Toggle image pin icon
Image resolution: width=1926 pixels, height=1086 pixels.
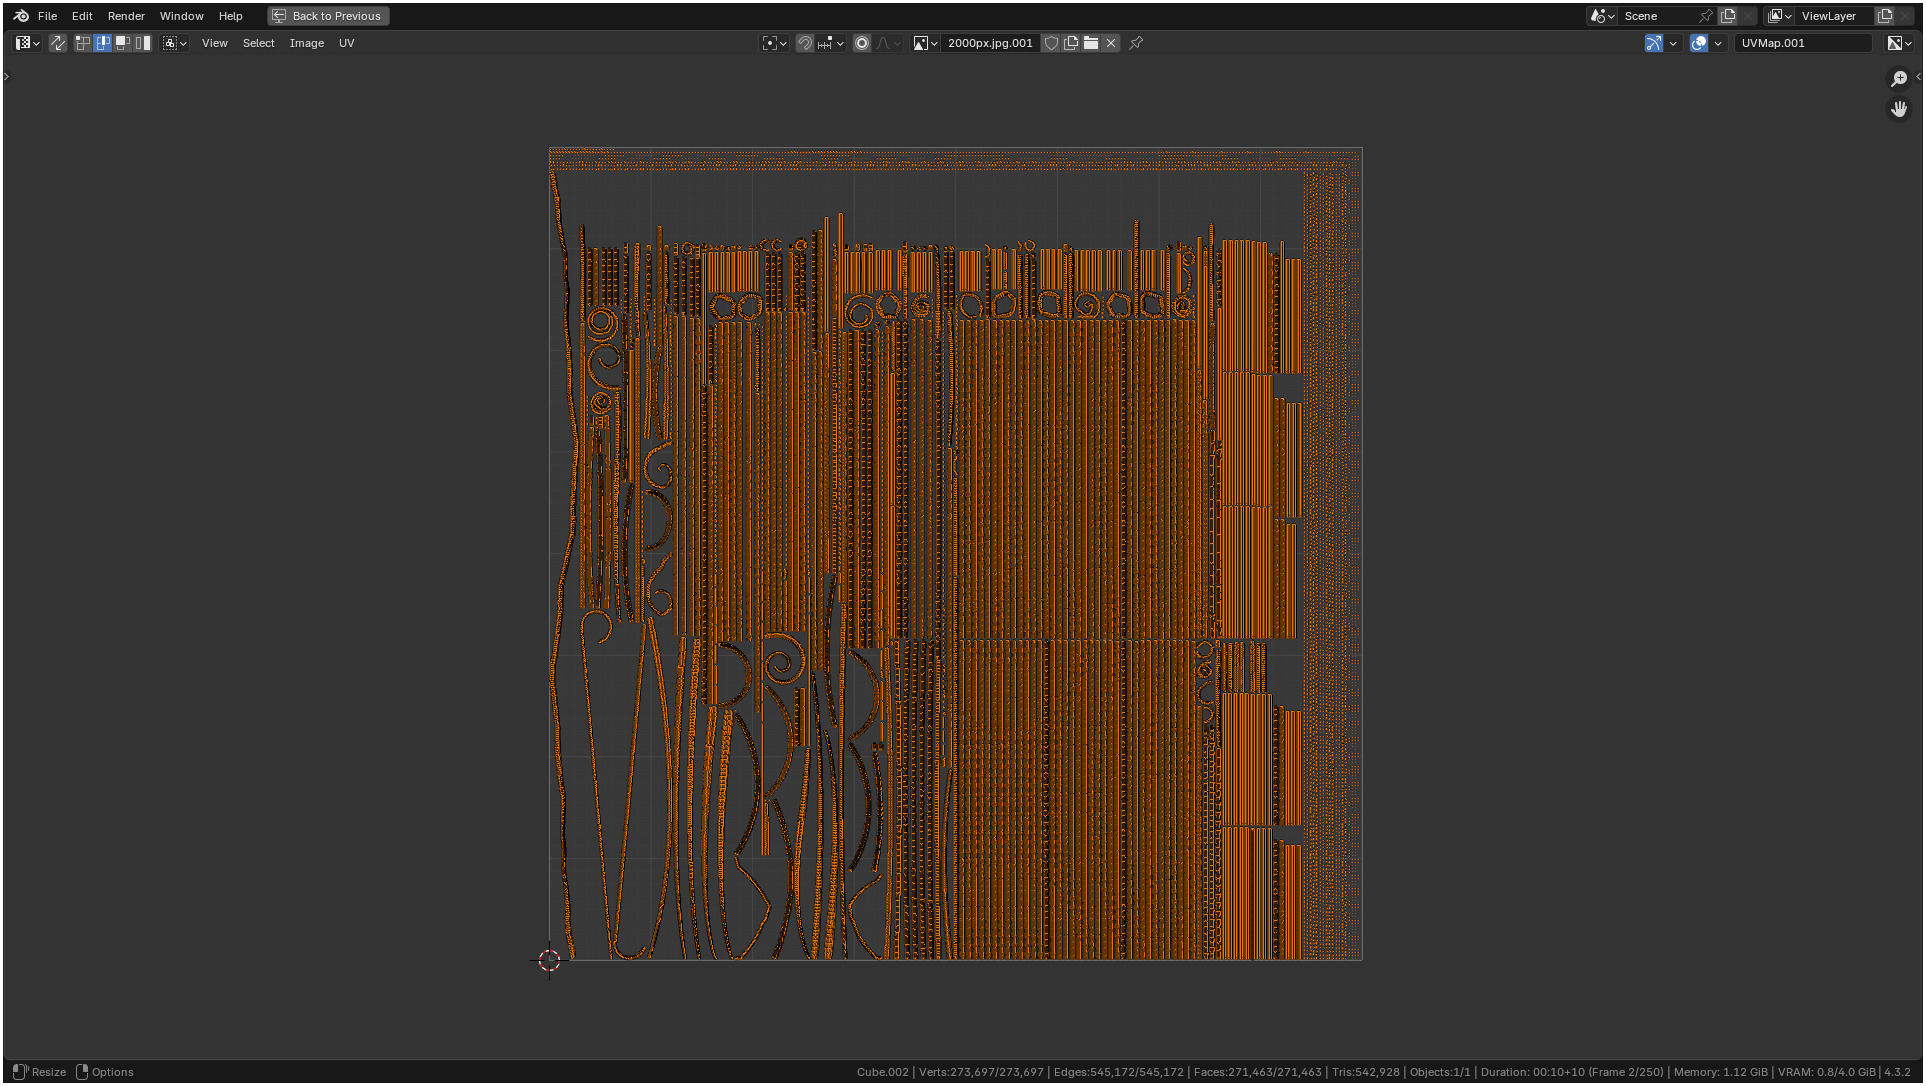point(1136,43)
